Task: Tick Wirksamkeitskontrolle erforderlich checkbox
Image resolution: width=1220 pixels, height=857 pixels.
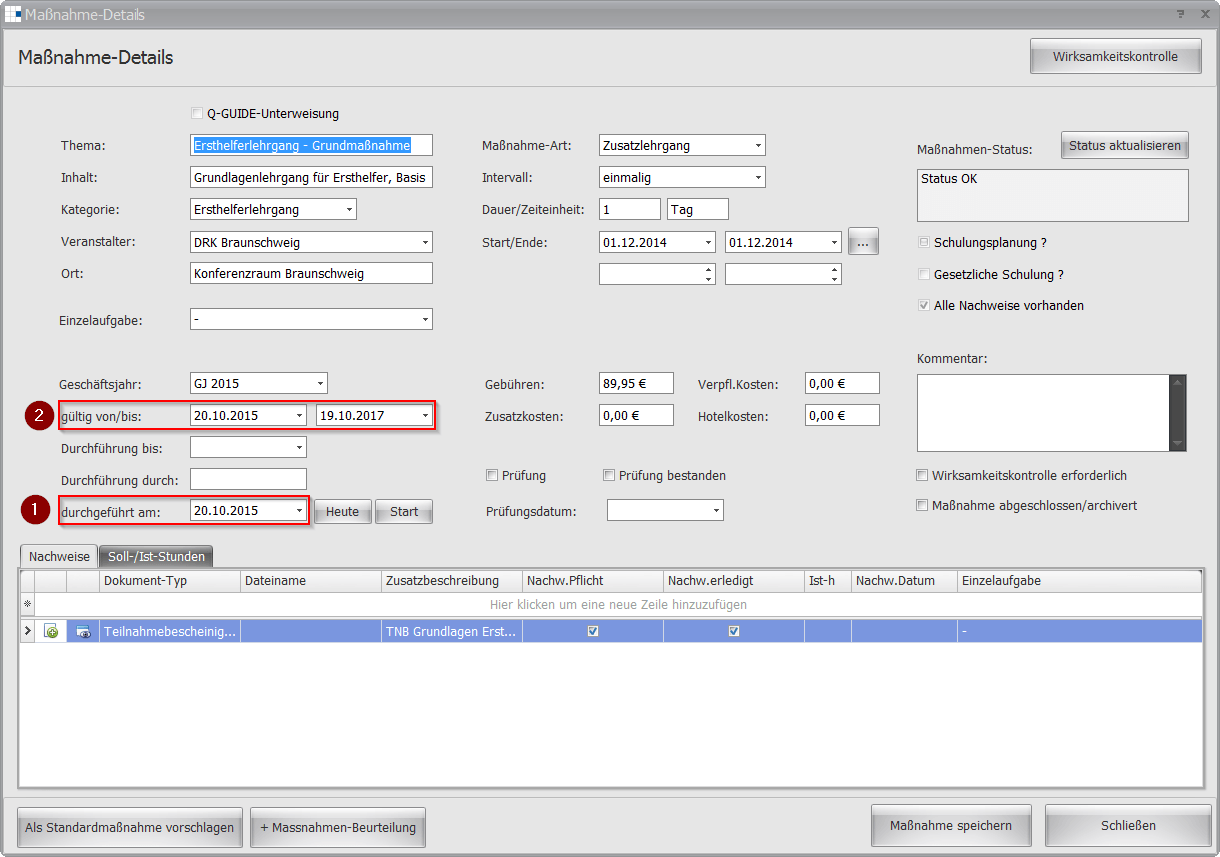Action: (923, 476)
